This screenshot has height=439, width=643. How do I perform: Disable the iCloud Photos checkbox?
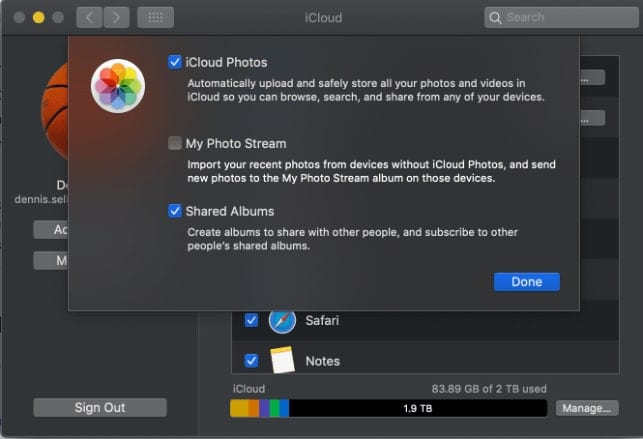175,62
